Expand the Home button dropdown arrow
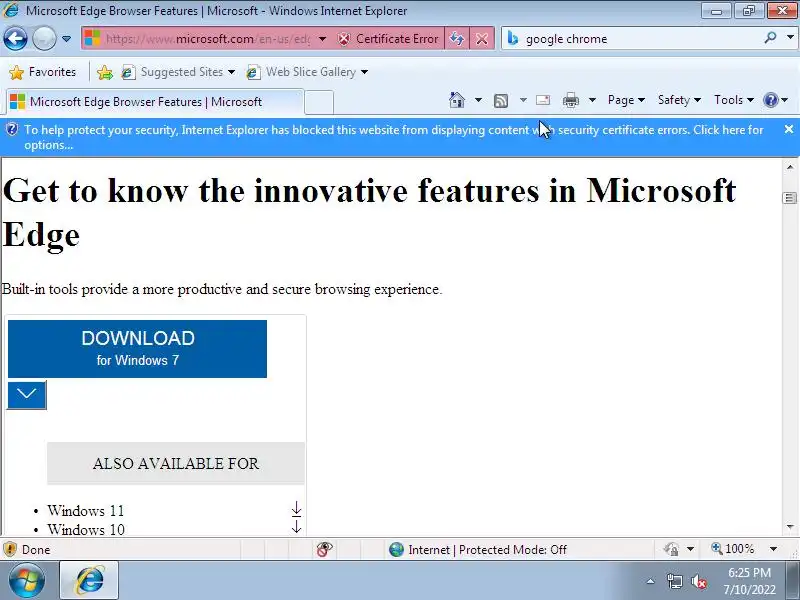Screen dimensions: 800x600 tap(478, 100)
